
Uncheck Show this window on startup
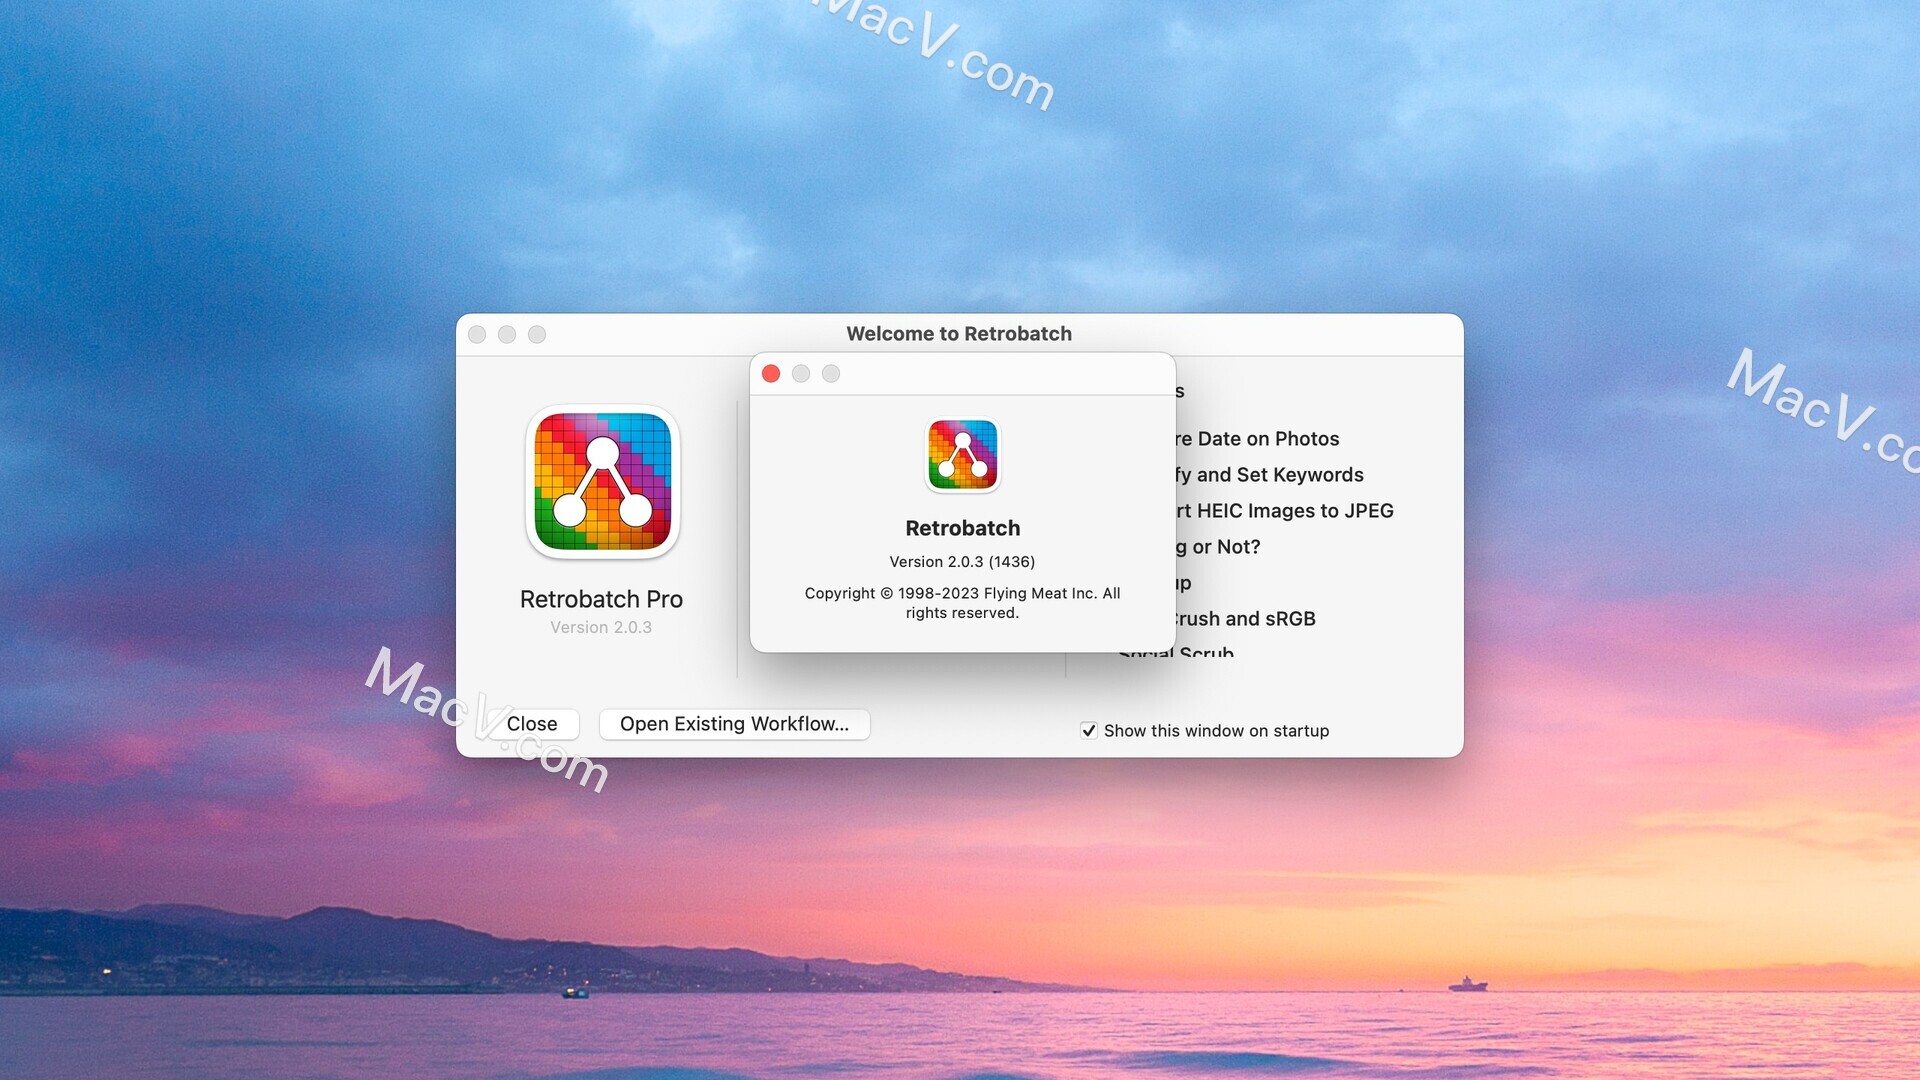(1089, 731)
